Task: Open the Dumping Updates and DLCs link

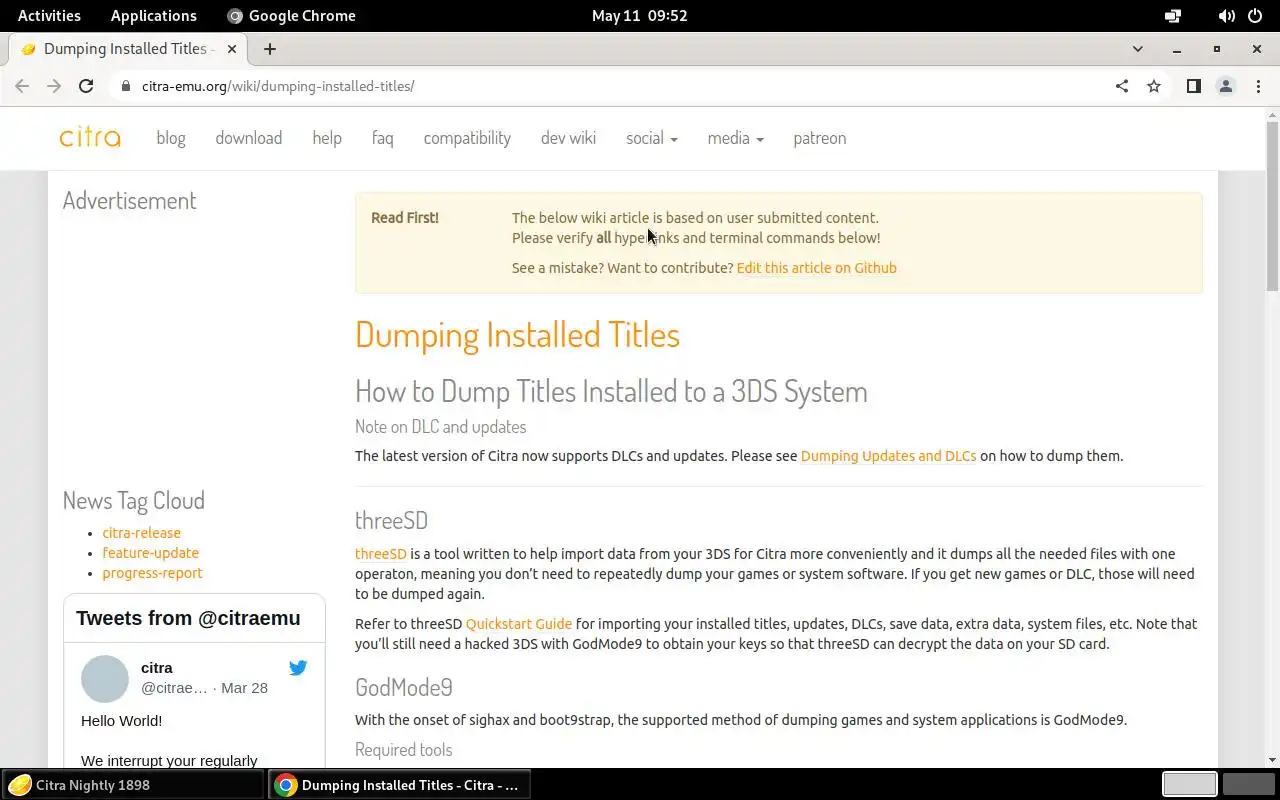Action: 888,456
